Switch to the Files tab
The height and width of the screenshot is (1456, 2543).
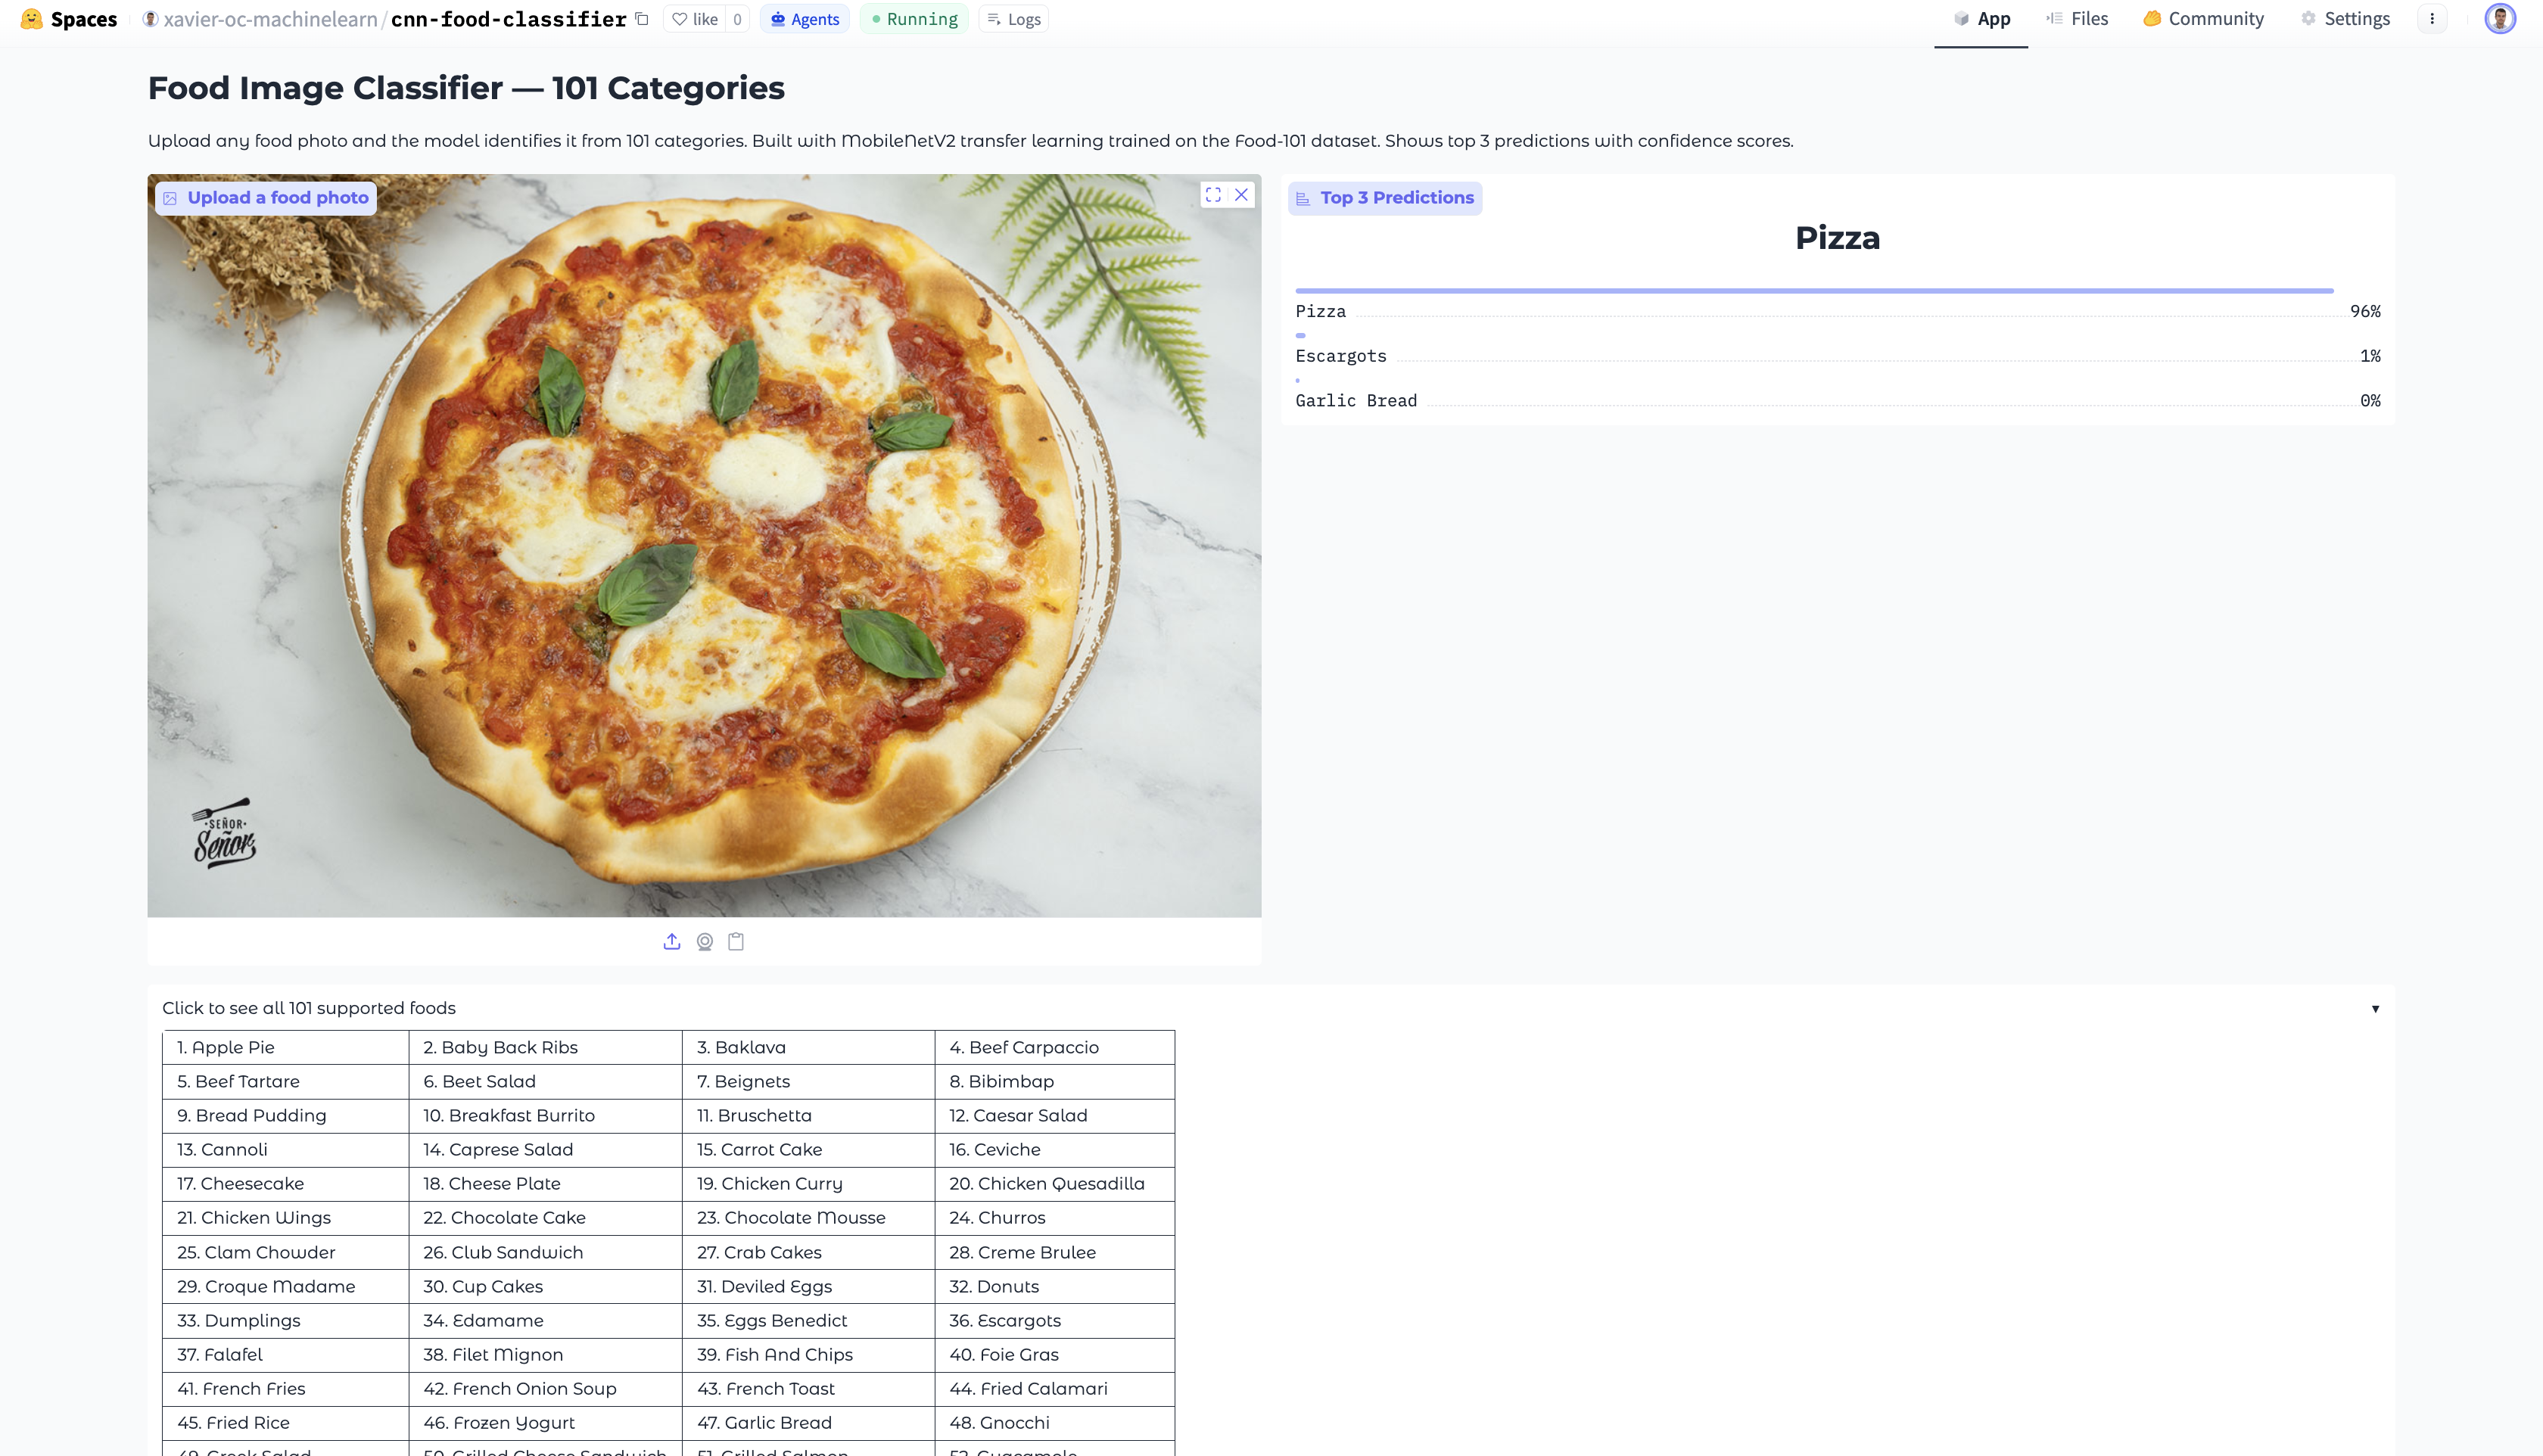tap(2077, 19)
